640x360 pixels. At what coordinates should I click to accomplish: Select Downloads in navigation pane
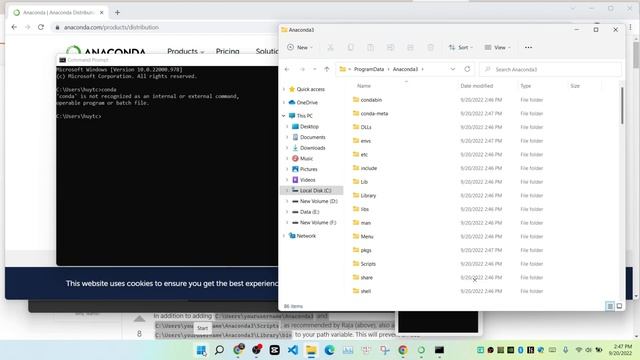pyautogui.click(x=313, y=148)
